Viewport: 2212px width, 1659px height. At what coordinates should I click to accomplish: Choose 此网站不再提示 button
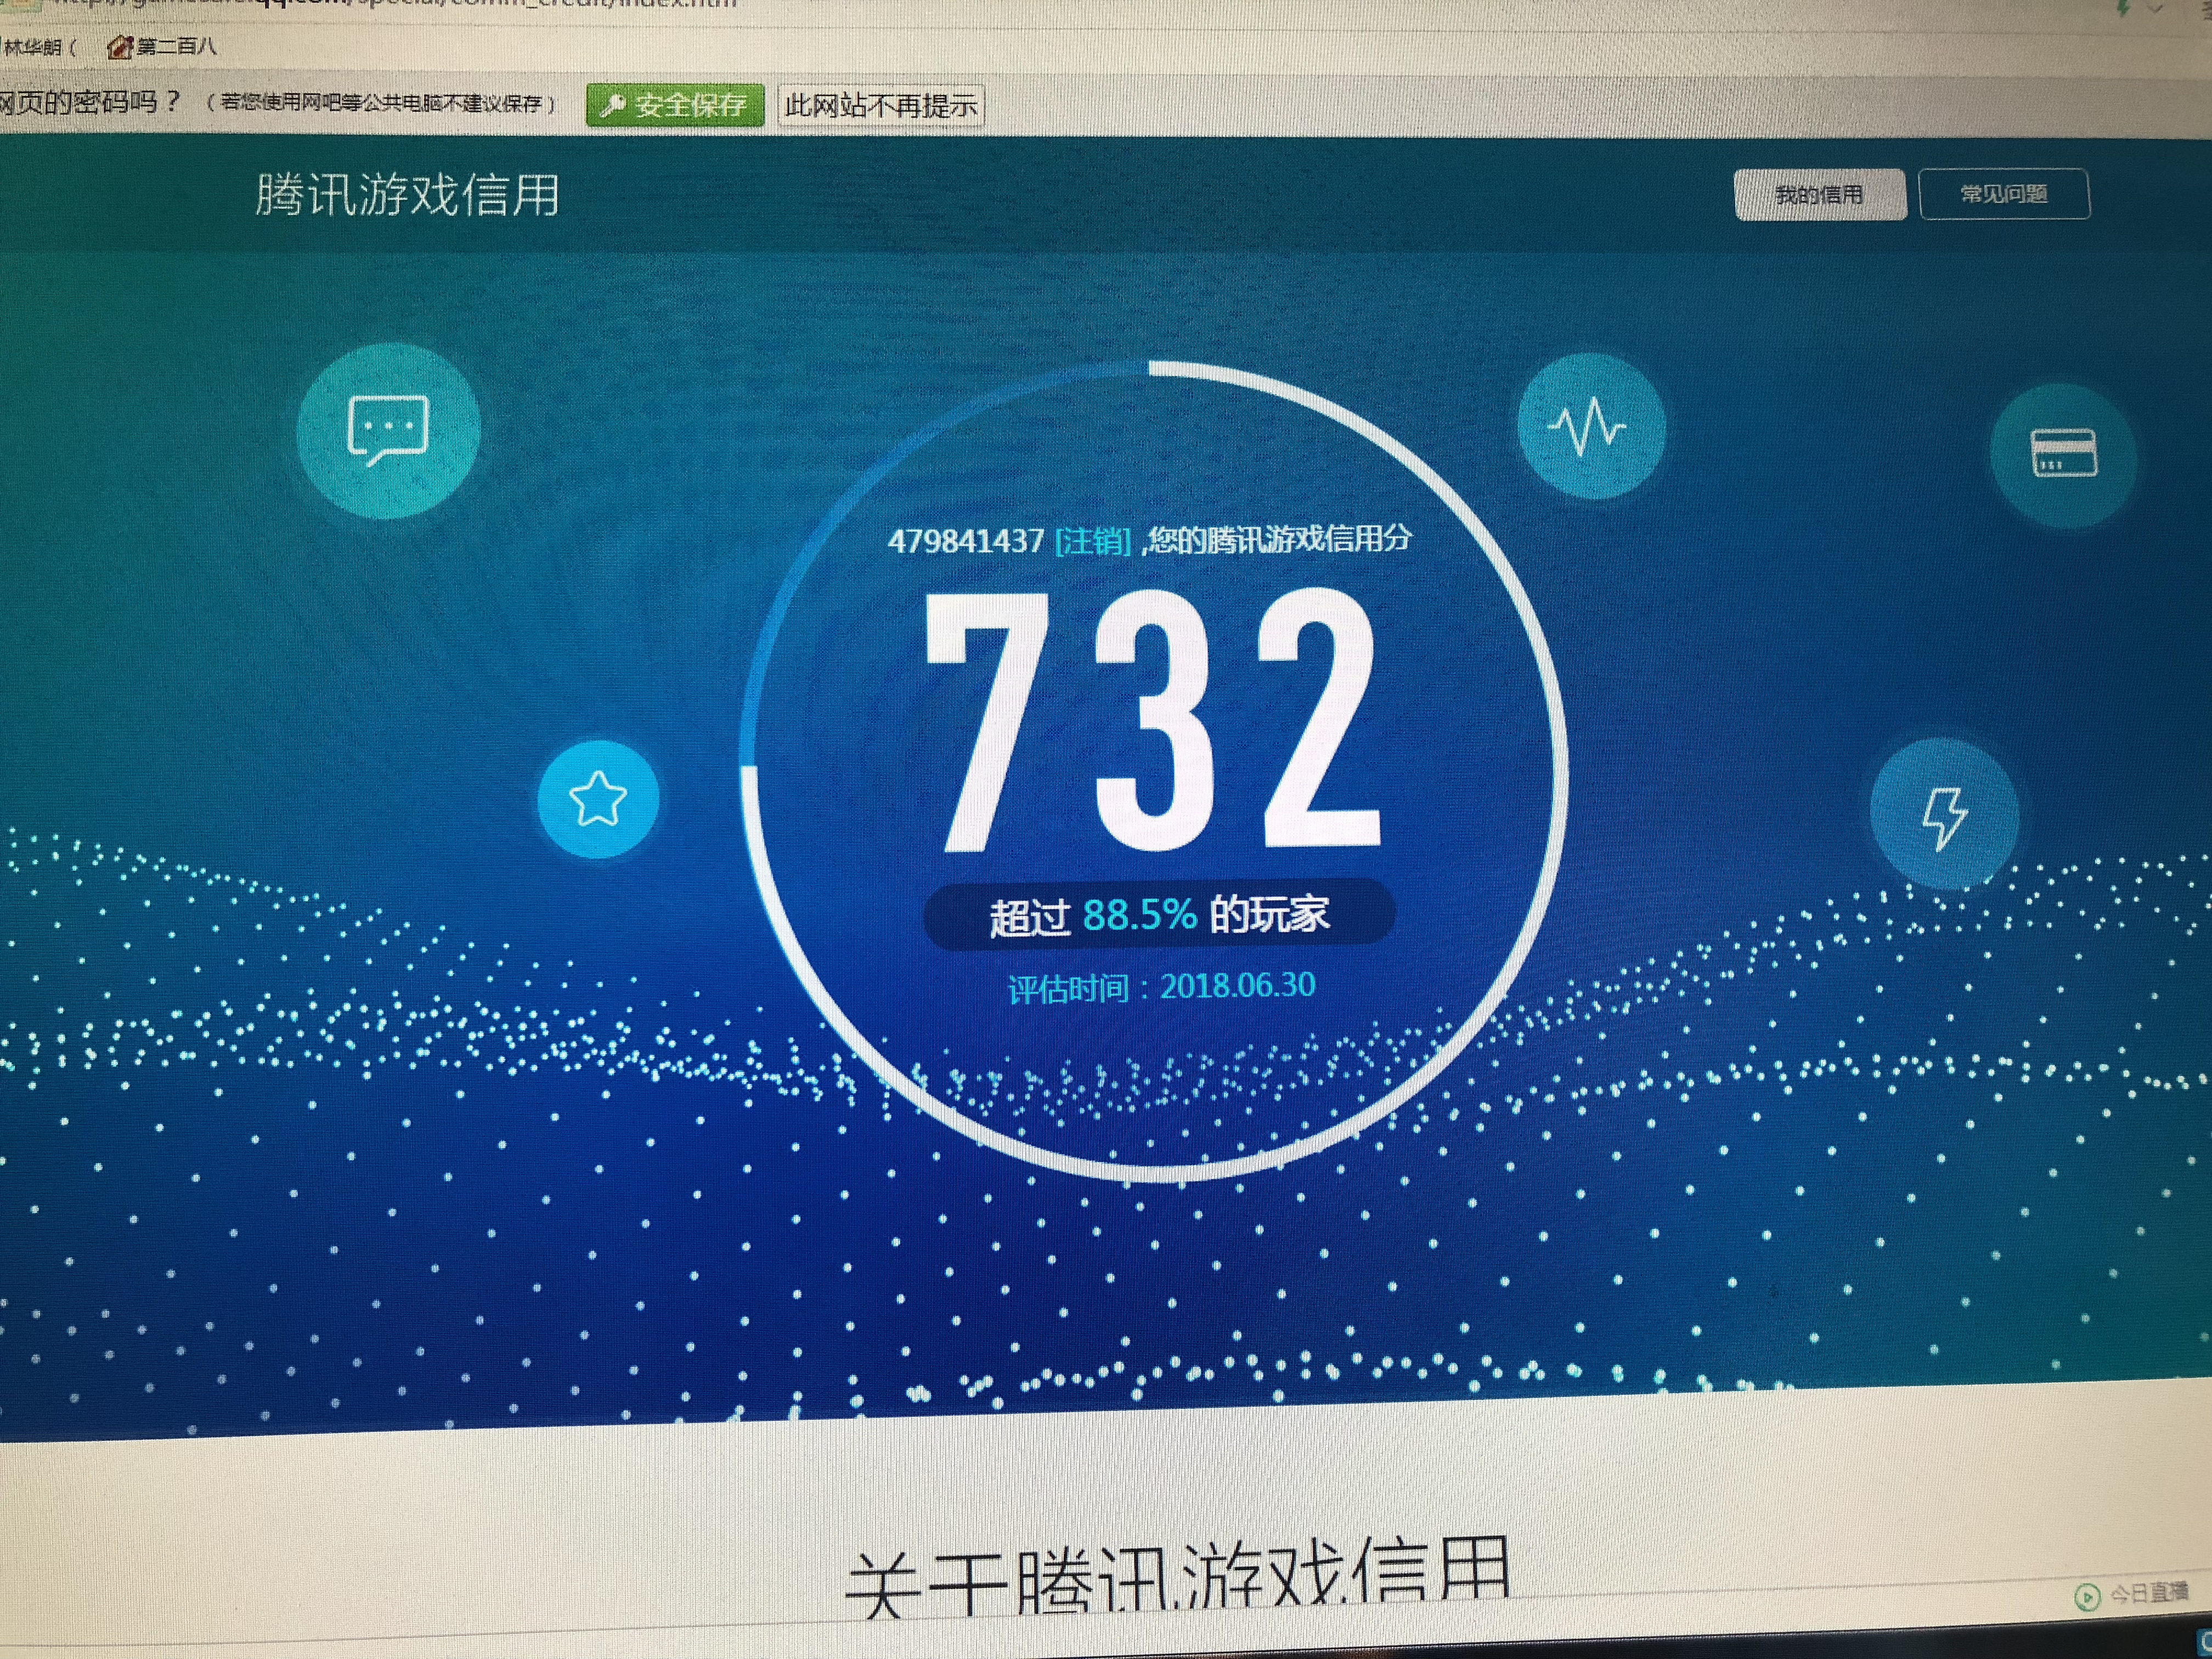click(881, 105)
